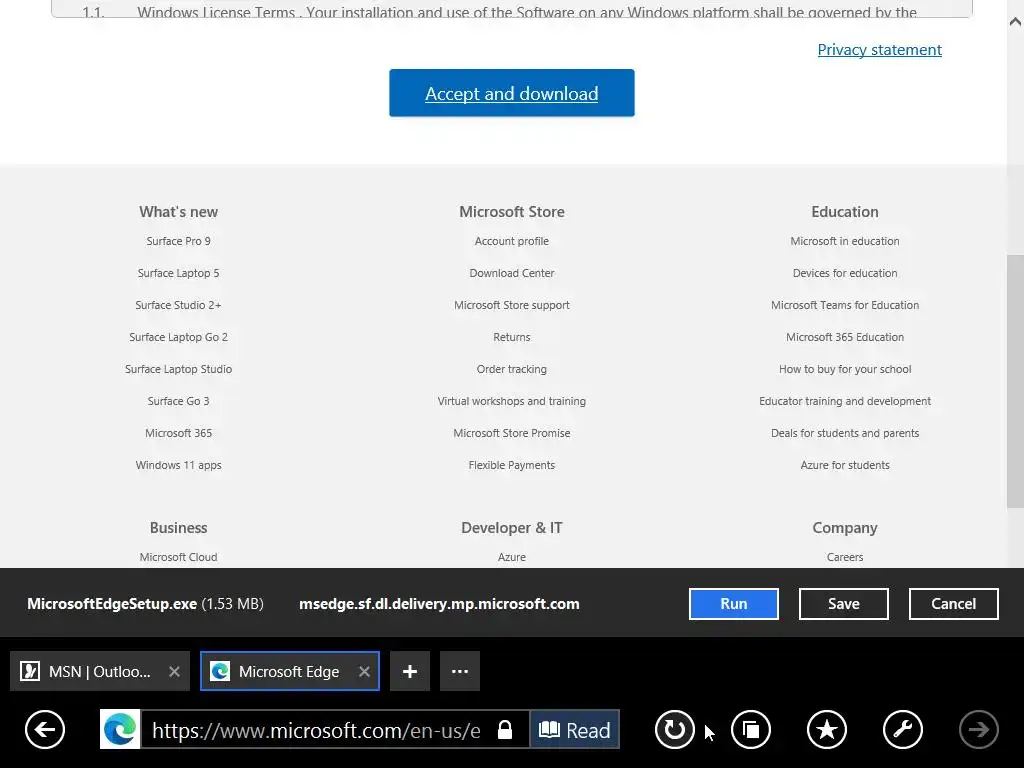Screen dimensions: 1024x768
Task: Close the MSN | Outlook tab
Action: 174,671
